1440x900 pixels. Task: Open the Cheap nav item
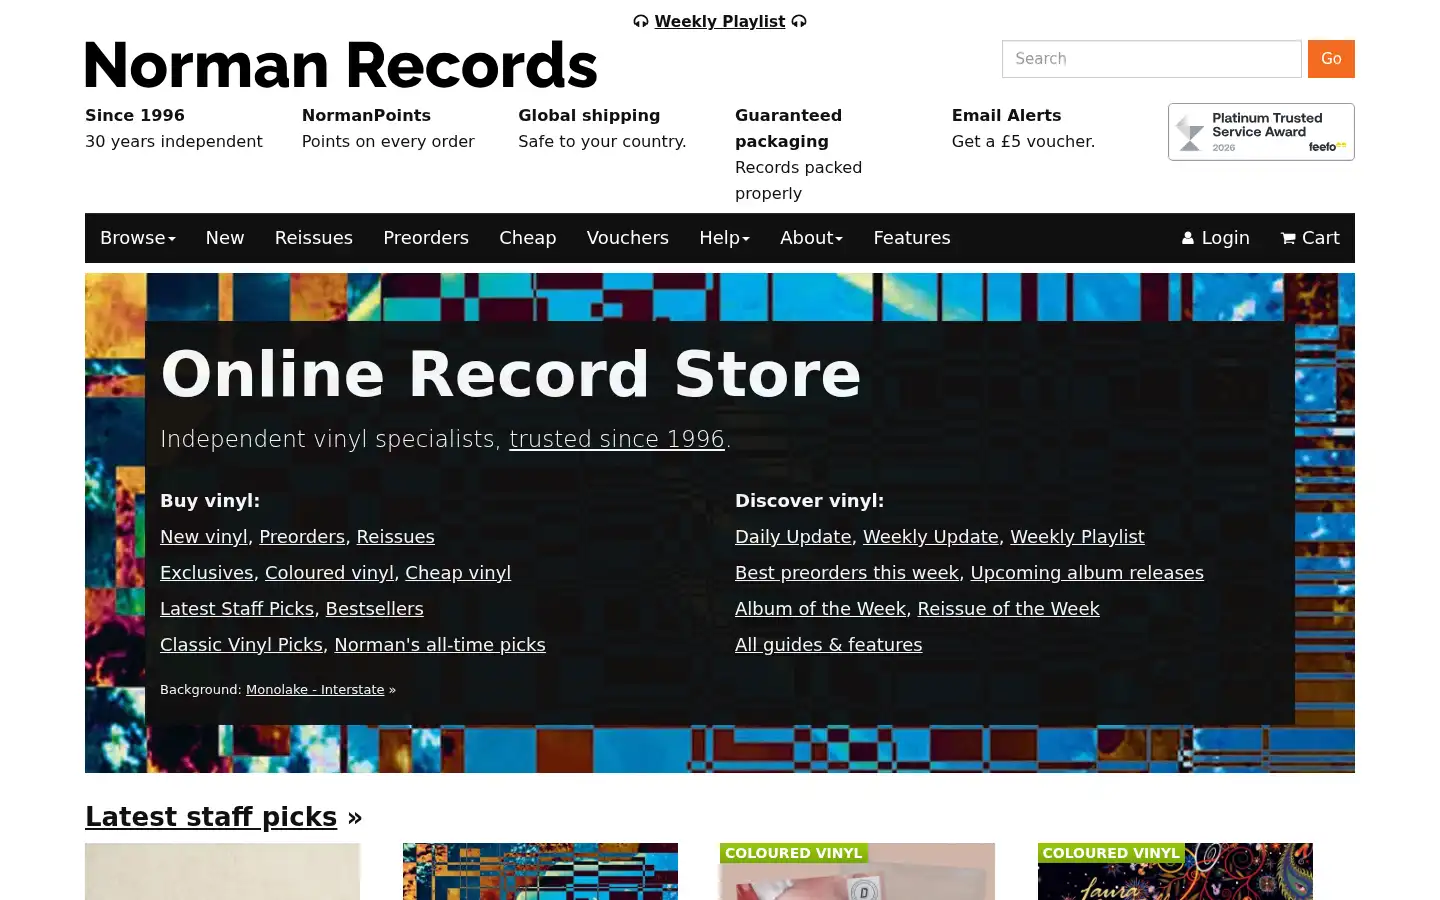click(528, 238)
